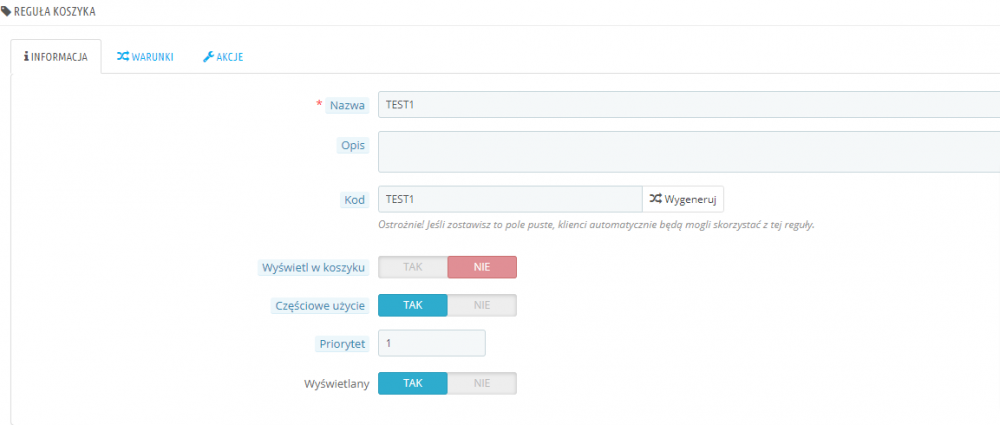Click the Kod input containing TEST1
1000x425 pixels.
pos(509,199)
